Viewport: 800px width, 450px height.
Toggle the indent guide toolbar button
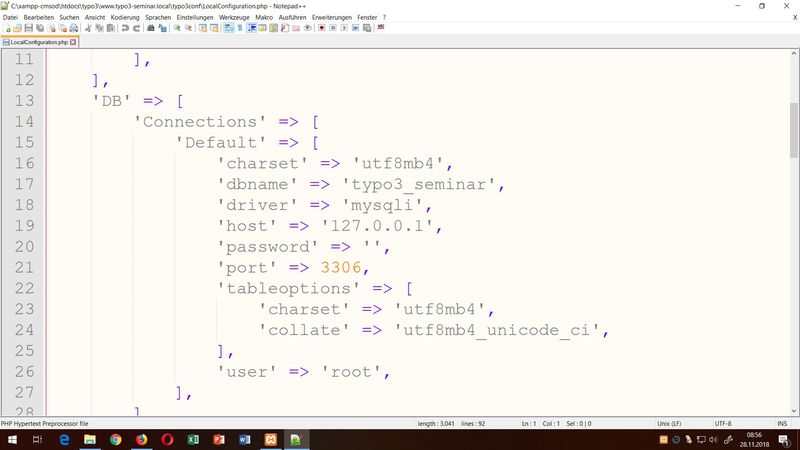point(252,28)
